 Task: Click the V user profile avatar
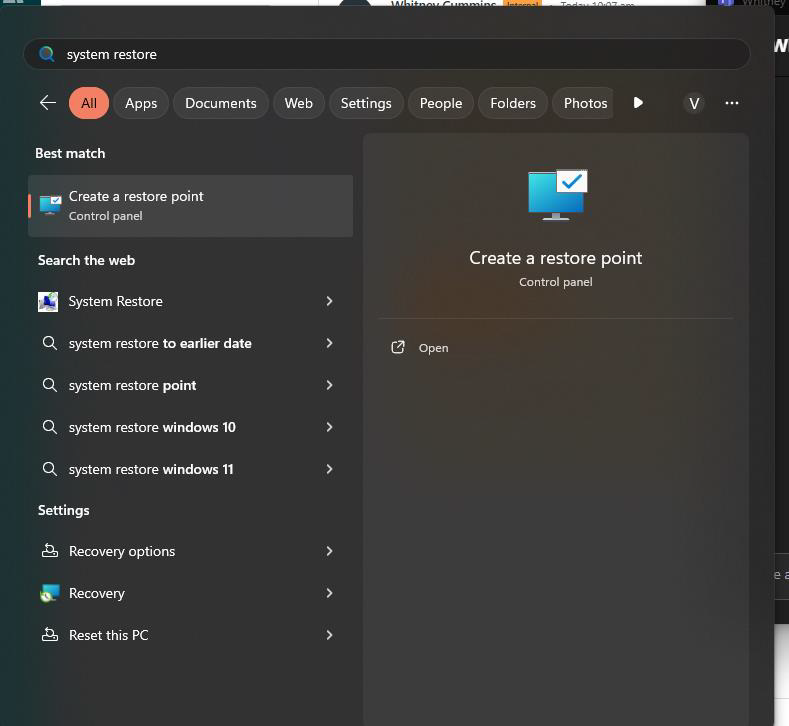click(x=693, y=103)
